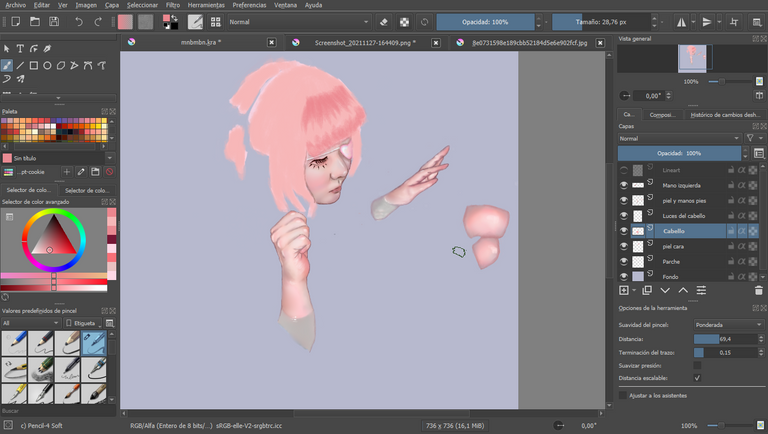Select the Pencil-4 Soft brush preset
The width and height of the screenshot is (768, 434).
click(94, 342)
